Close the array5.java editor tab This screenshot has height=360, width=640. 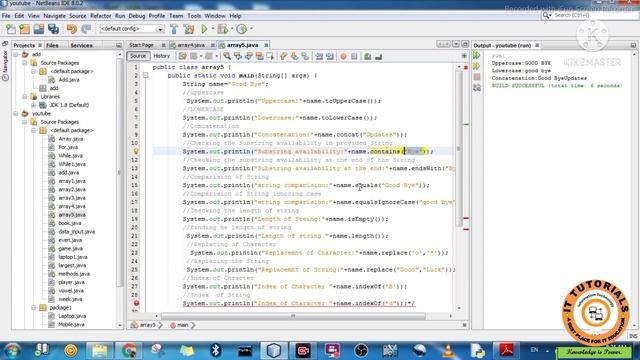(x=266, y=45)
